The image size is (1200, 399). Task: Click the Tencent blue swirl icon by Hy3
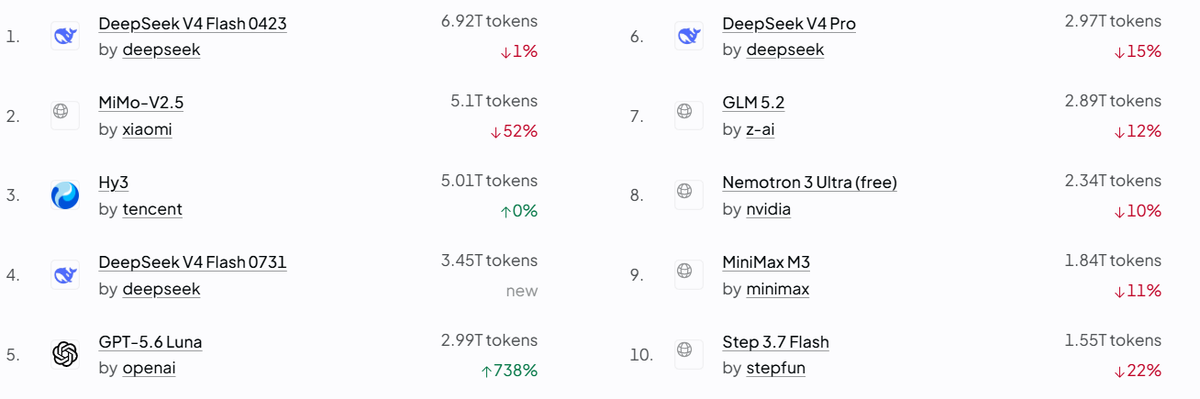pyautogui.click(x=65, y=196)
